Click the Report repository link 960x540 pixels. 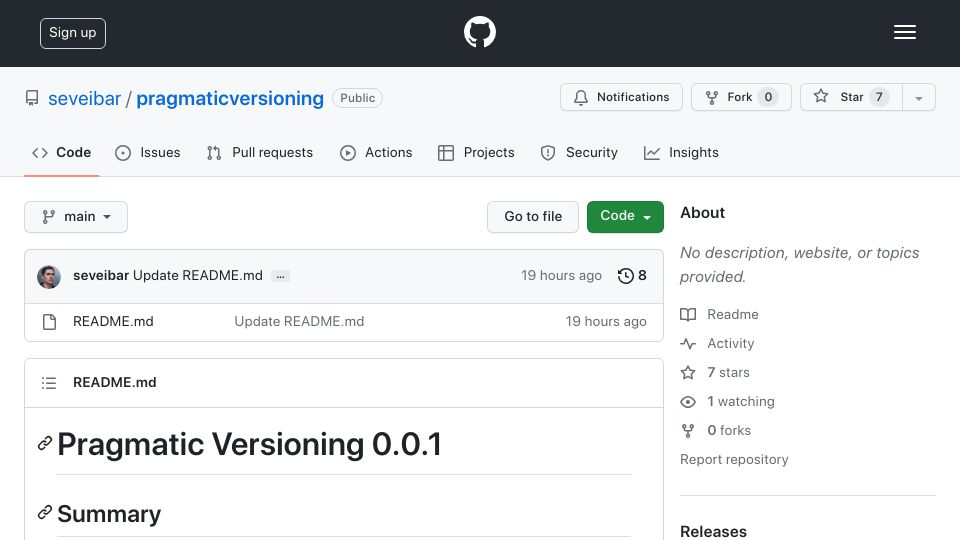pyautogui.click(x=734, y=459)
